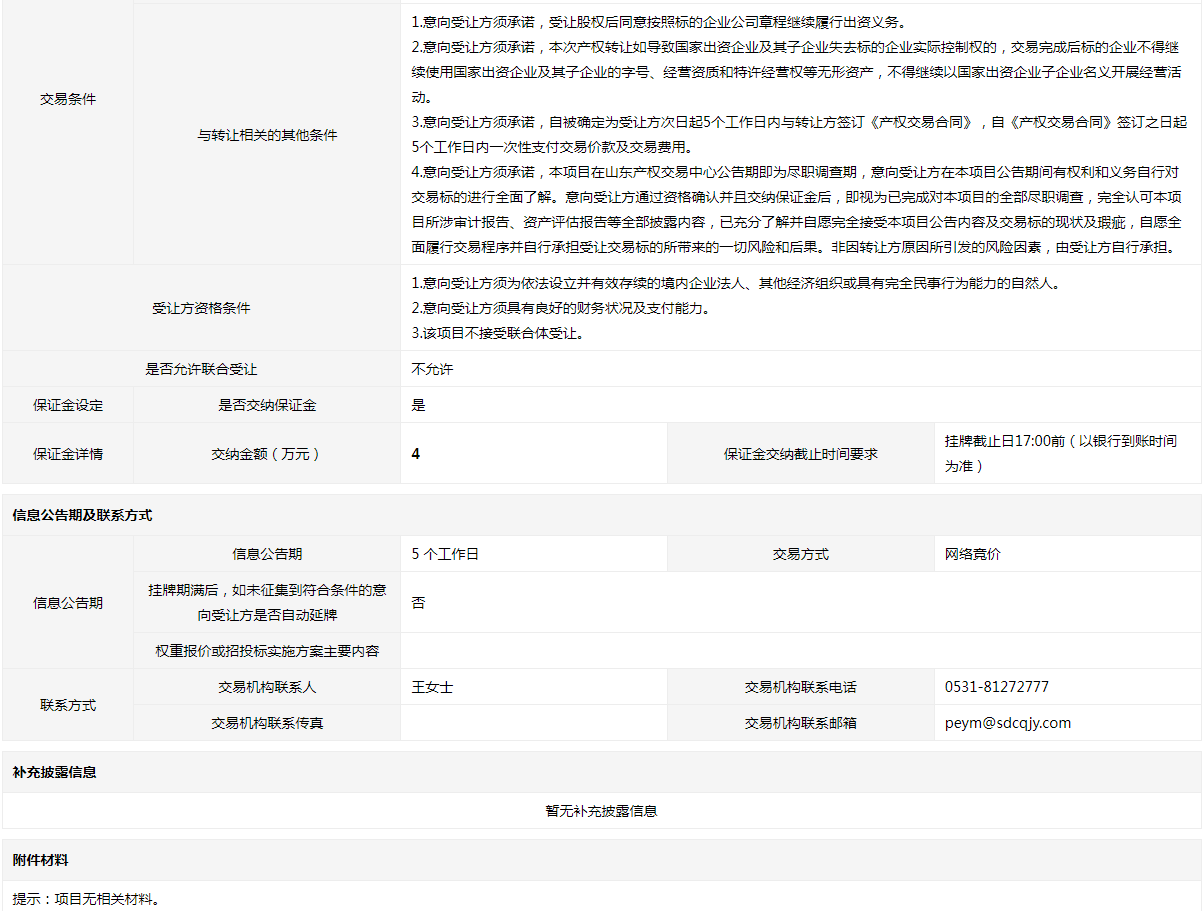The height and width of the screenshot is (911, 1204).
Task: Click the 5 个工作日 announcement period value
Action: point(445,554)
